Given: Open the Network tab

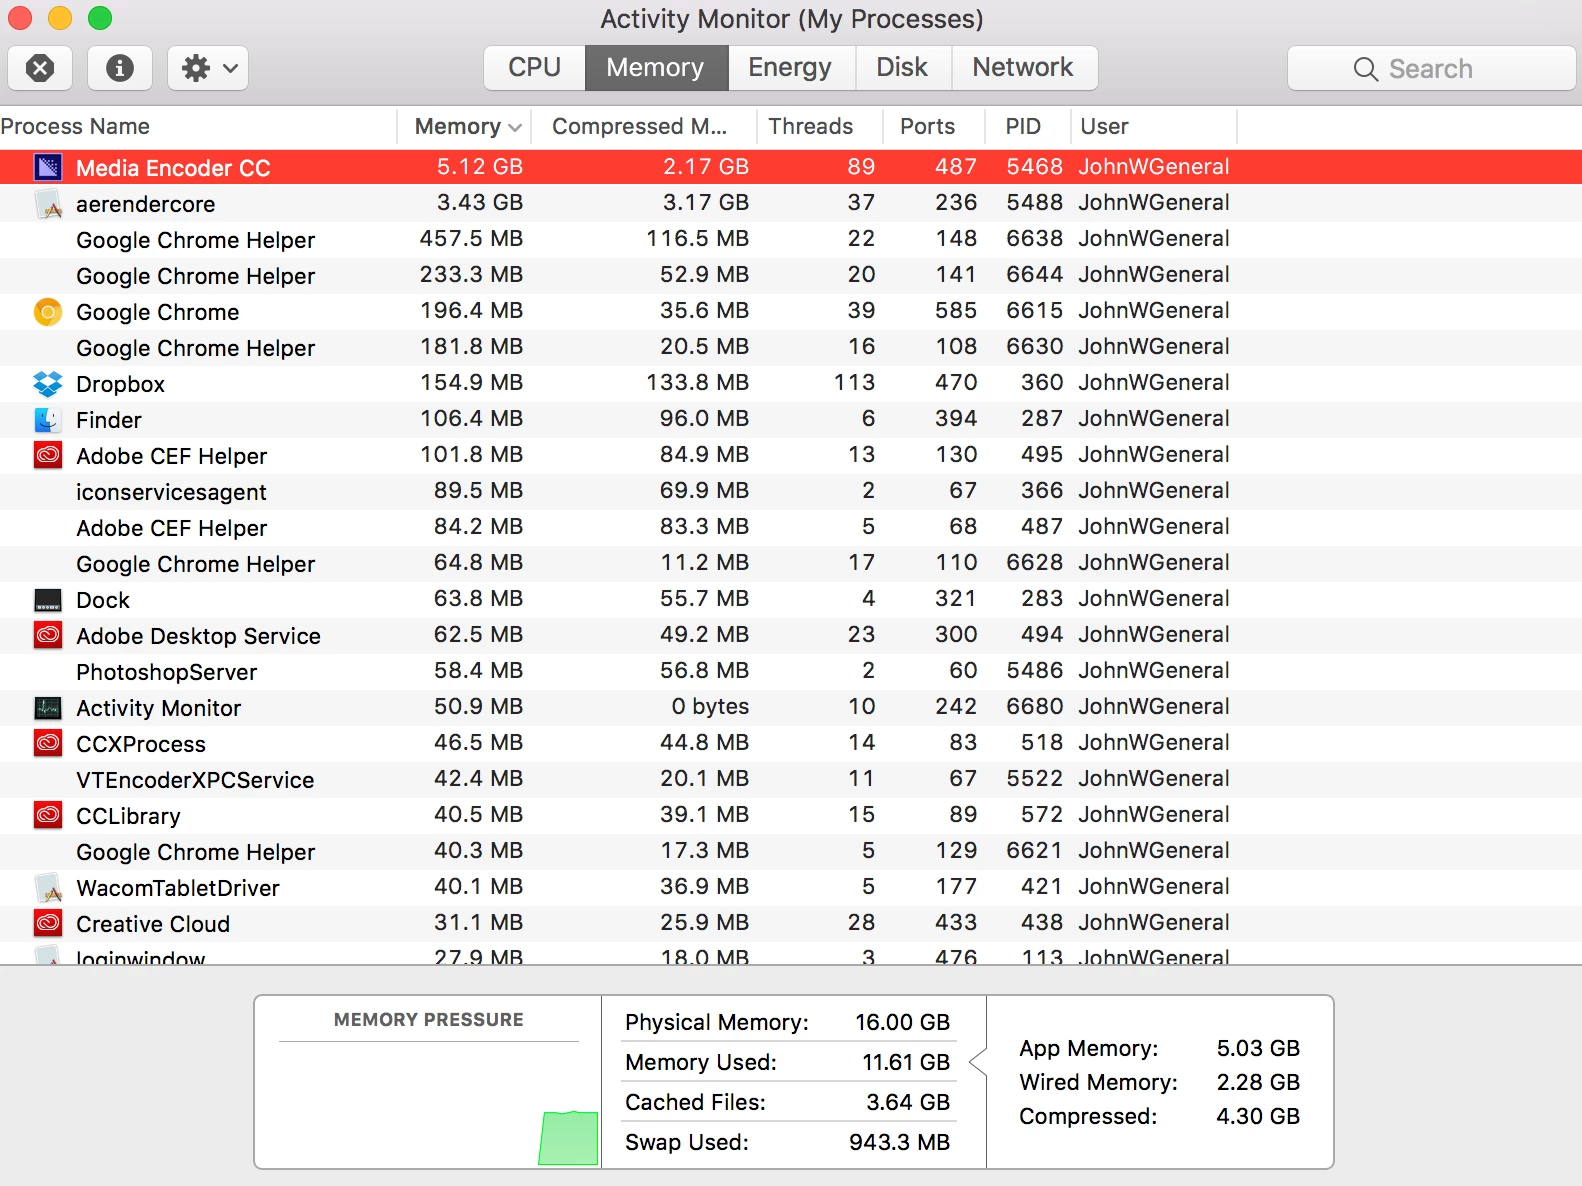Looking at the screenshot, I should pyautogui.click(x=1024, y=68).
